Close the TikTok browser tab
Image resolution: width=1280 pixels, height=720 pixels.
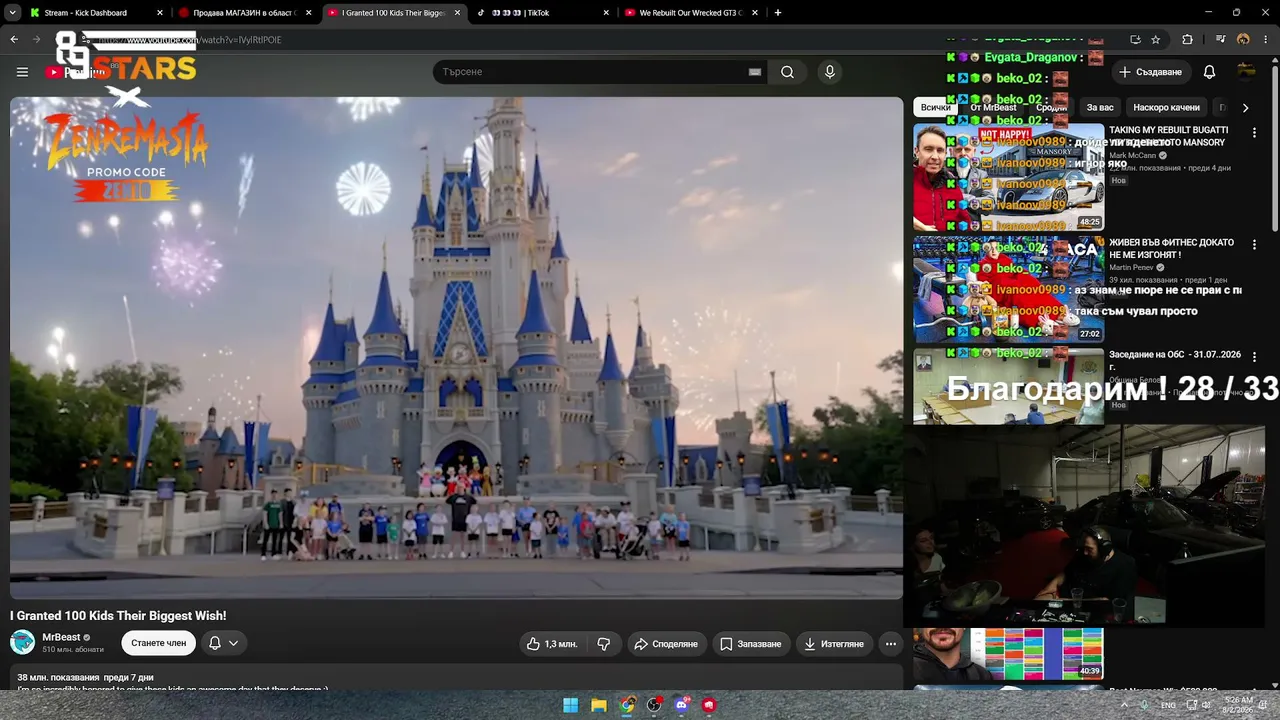pyautogui.click(x=606, y=13)
